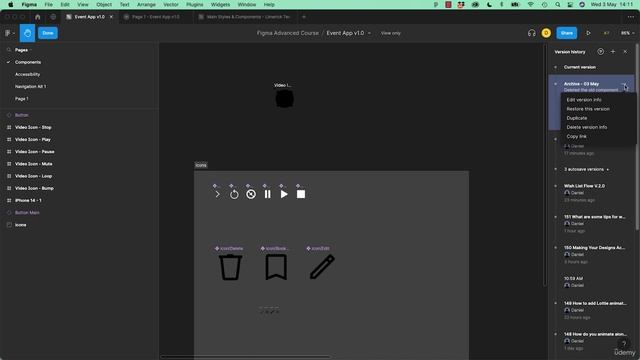Click the mute circle icon on canvas
The height and width of the screenshot is (360, 640).
[251, 194]
